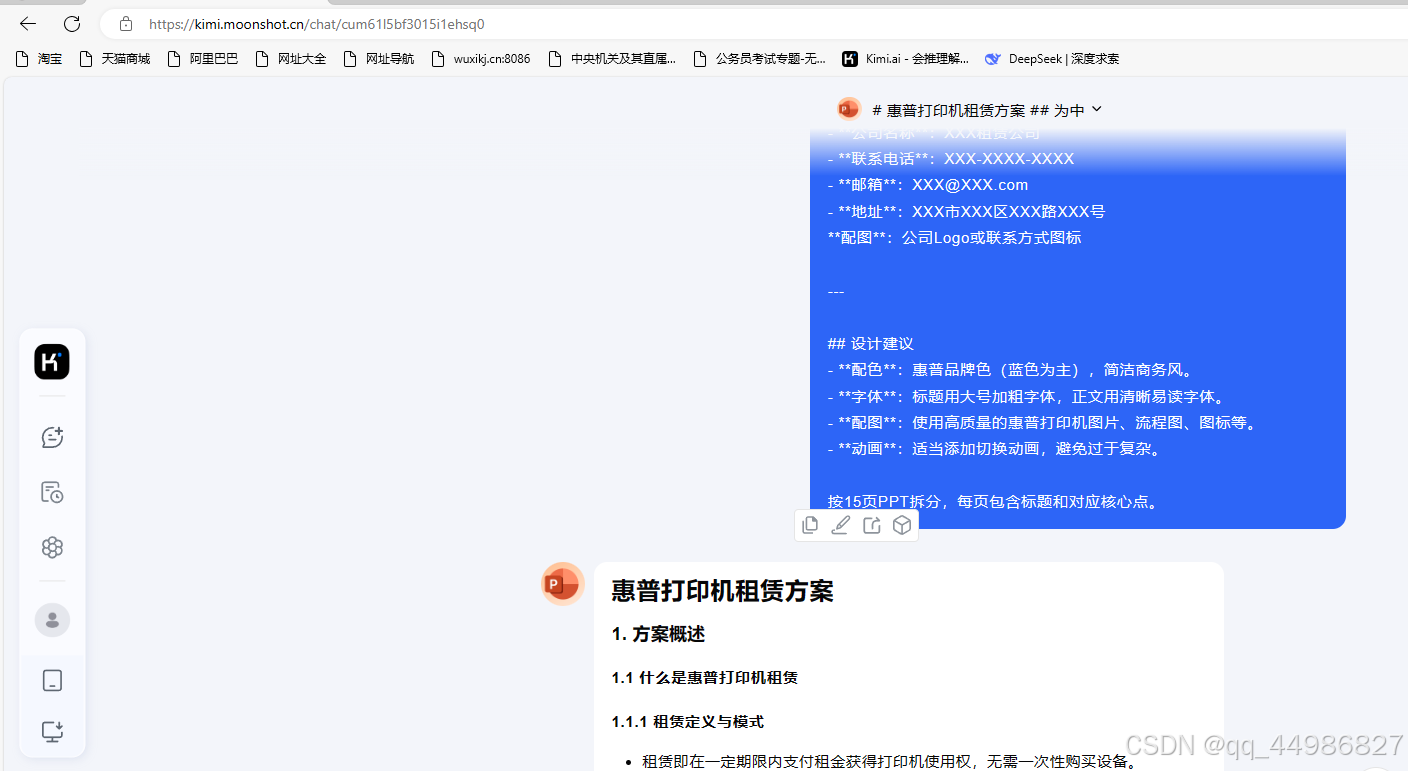Open 淘宝 bookmark
Screen dimensions: 1408x771
39,59
